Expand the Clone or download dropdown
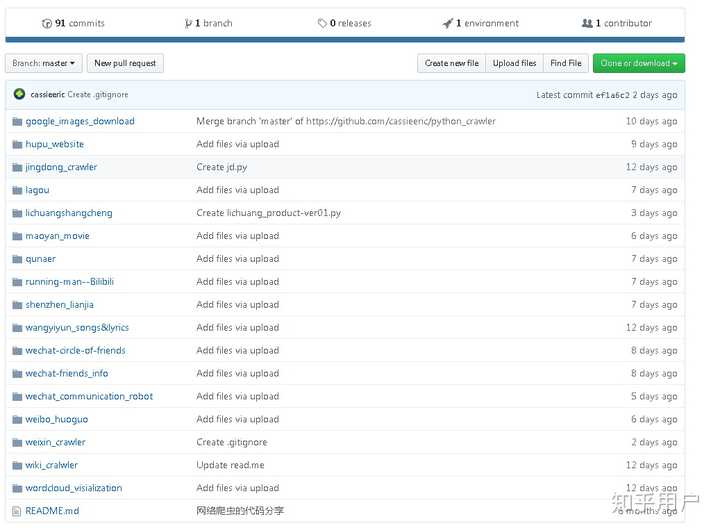720x528 pixels. click(x=638, y=63)
